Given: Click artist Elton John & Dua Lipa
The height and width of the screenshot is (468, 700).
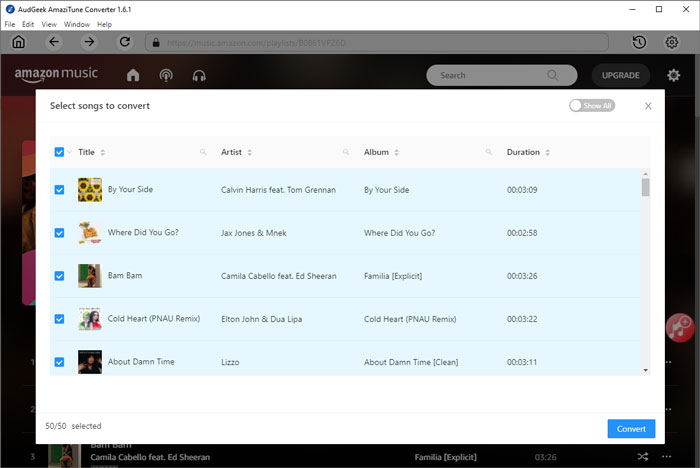Looking at the screenshot, I should click(x=262, y=319).
